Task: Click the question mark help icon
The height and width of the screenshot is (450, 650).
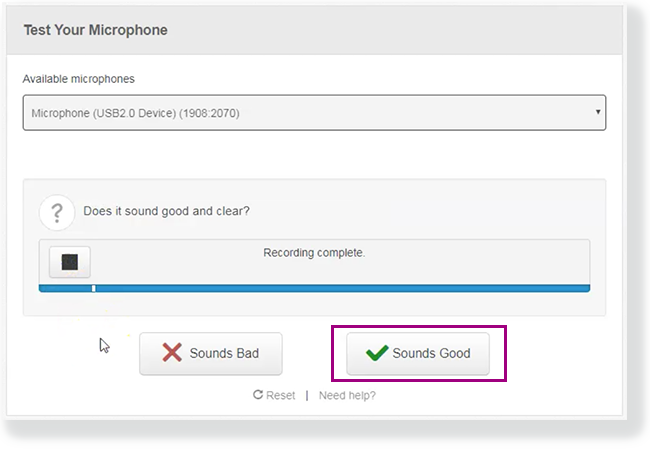Action: click(x=57, y=212)
